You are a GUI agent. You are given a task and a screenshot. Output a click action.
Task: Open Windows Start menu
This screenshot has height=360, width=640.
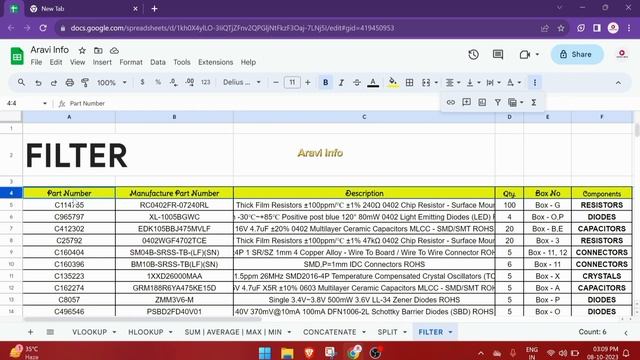(x=265, y=353)
